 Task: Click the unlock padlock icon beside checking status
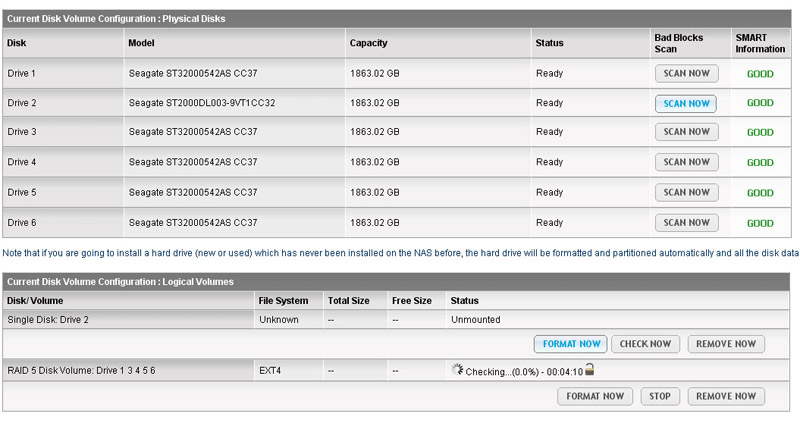[x=590, y=370]
